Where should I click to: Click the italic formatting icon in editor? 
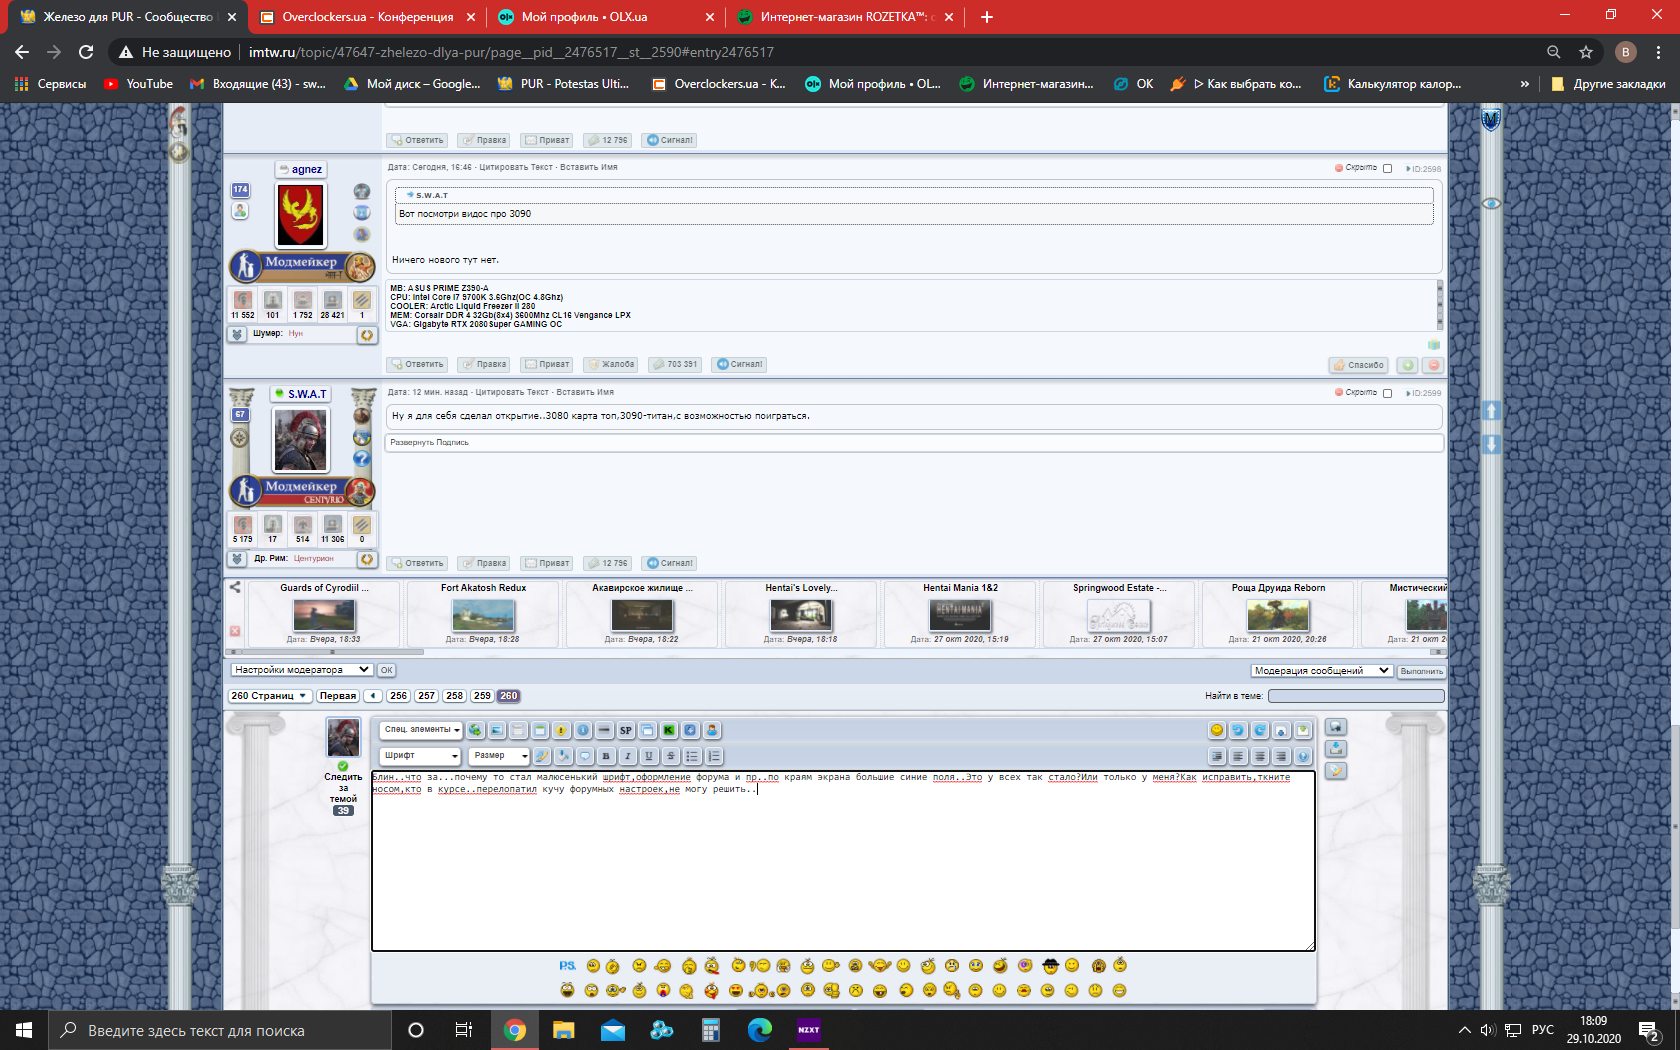click(x=628, y=756)
